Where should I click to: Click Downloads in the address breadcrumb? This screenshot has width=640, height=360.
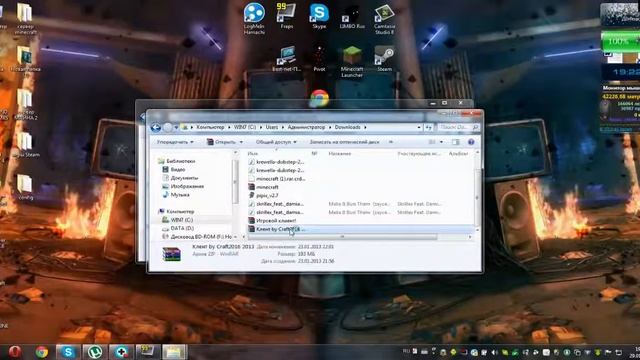click(x=347, y=127)
